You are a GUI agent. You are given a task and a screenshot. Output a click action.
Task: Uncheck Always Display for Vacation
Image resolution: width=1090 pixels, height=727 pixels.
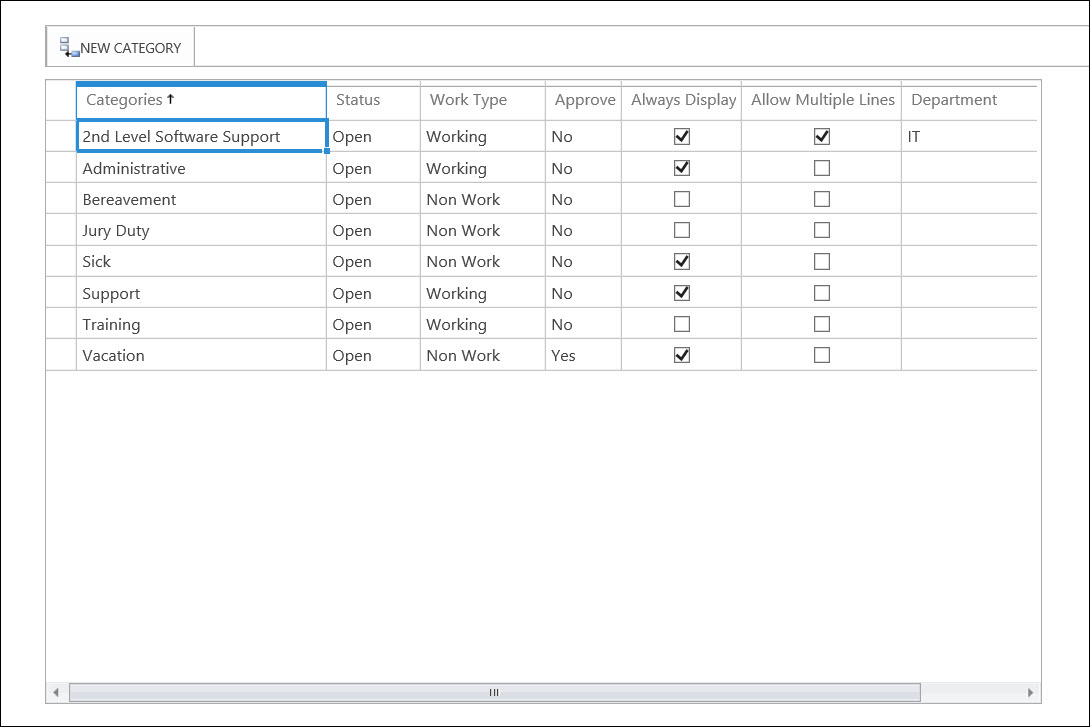682,355
